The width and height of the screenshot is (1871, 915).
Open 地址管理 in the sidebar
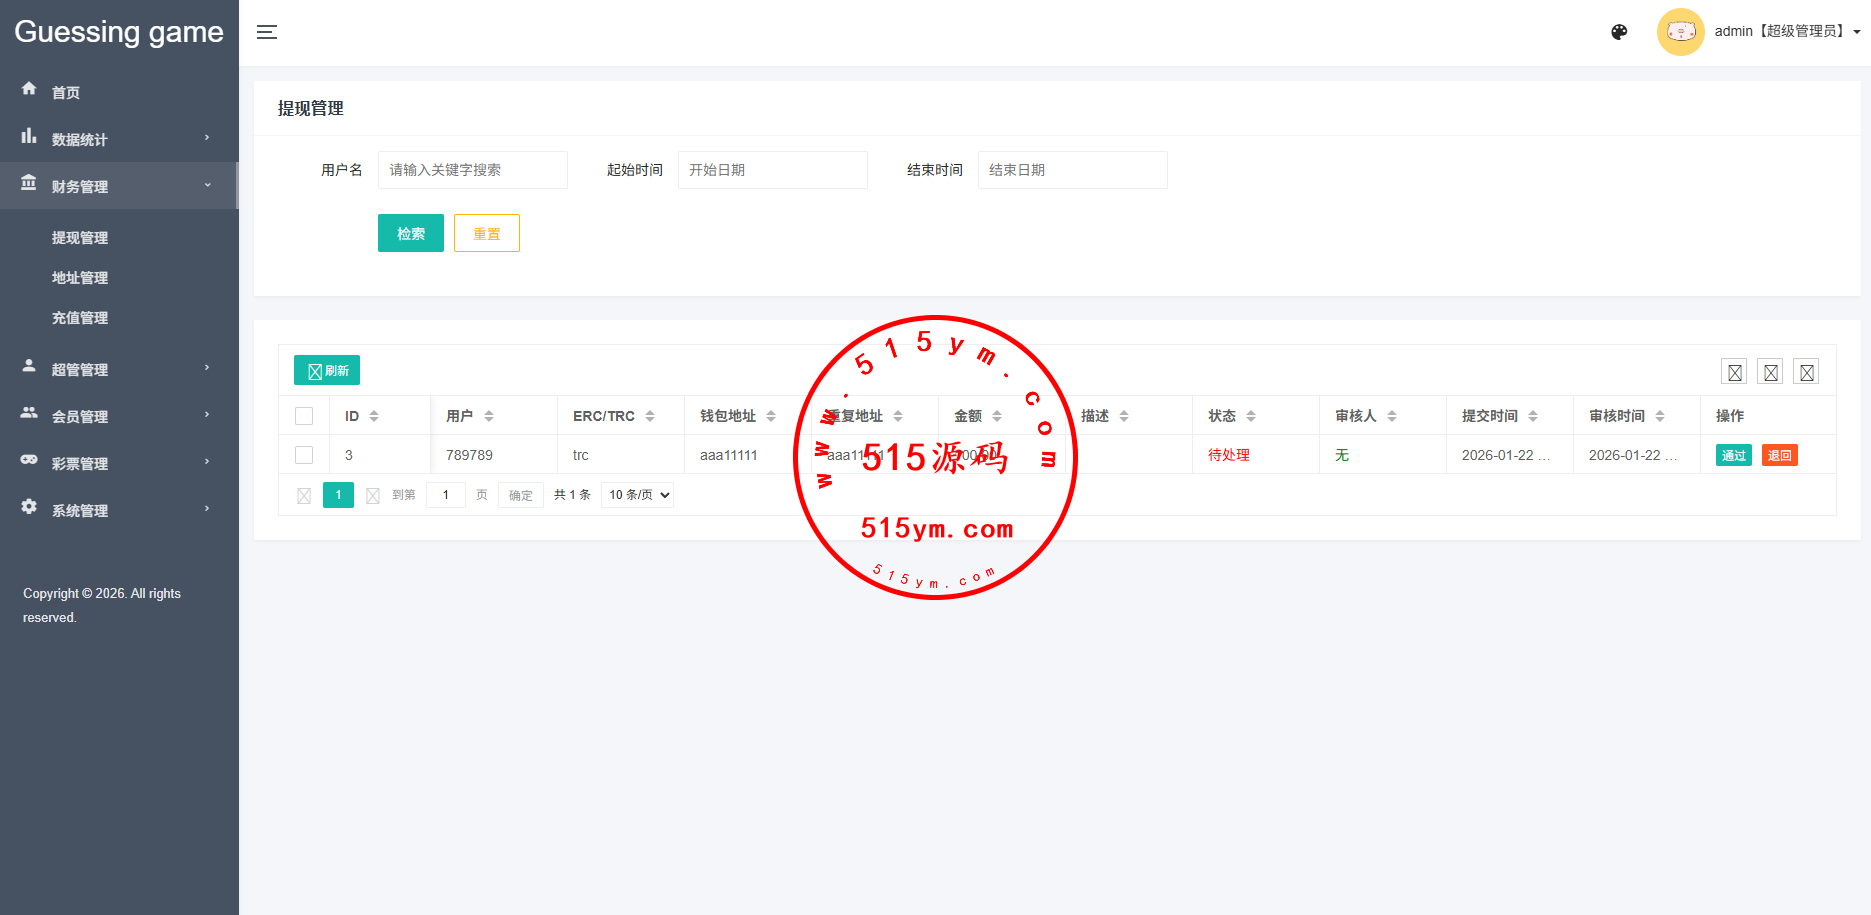tap(80, 278)
